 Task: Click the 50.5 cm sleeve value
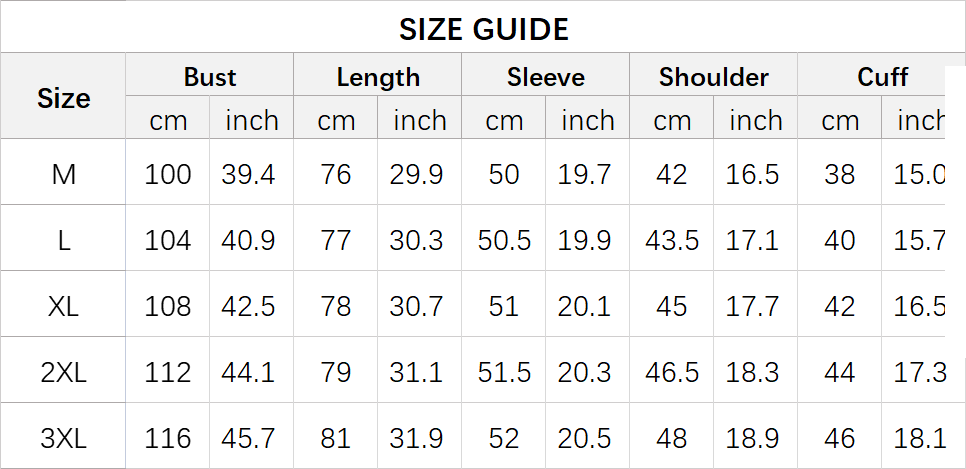tap(504, 240)
